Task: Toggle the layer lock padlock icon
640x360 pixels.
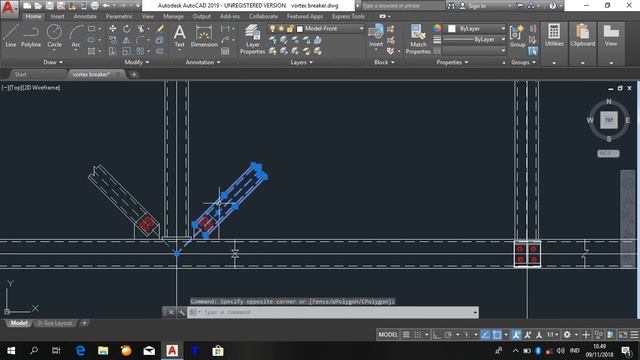Action: 290,29
